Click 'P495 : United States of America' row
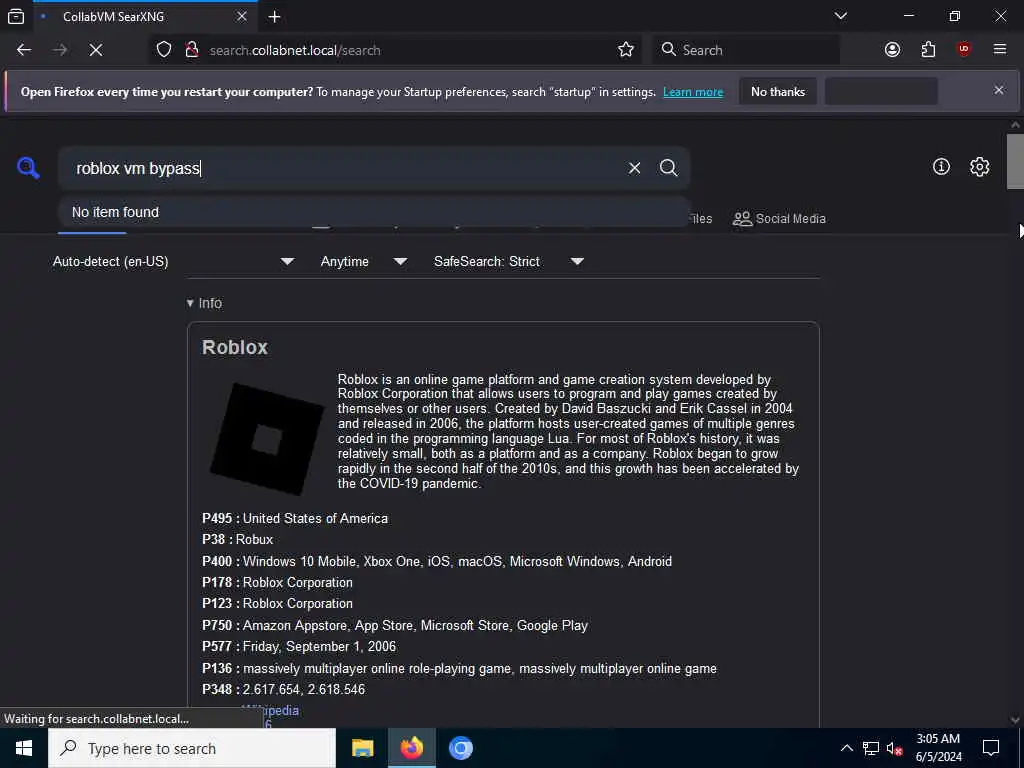This screenshot has height=768, width=1024. (295, 518)
